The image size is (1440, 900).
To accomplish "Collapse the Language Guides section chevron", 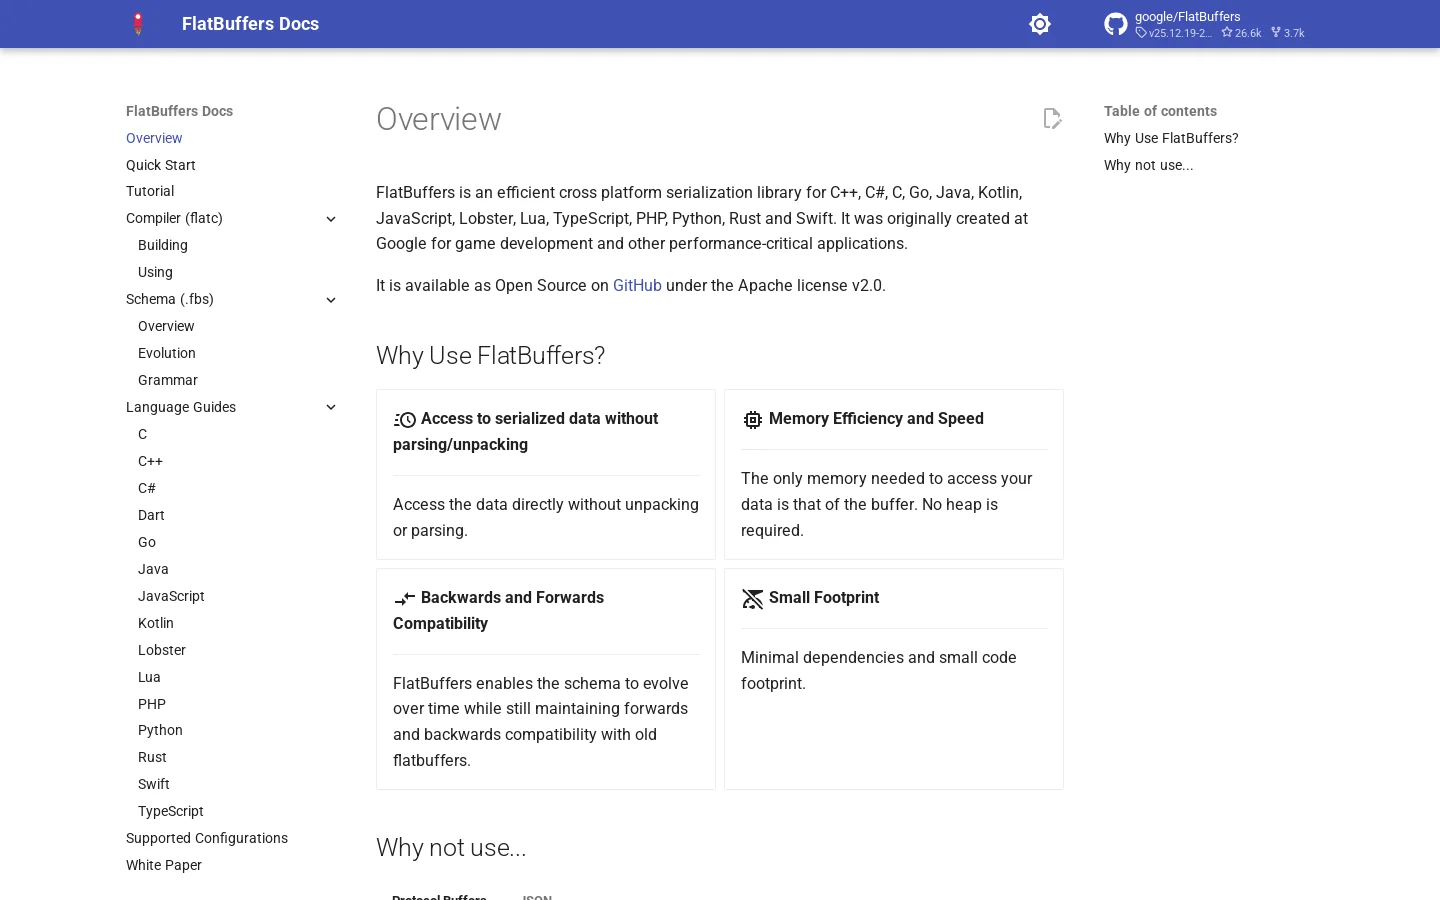I will (331, 408).
